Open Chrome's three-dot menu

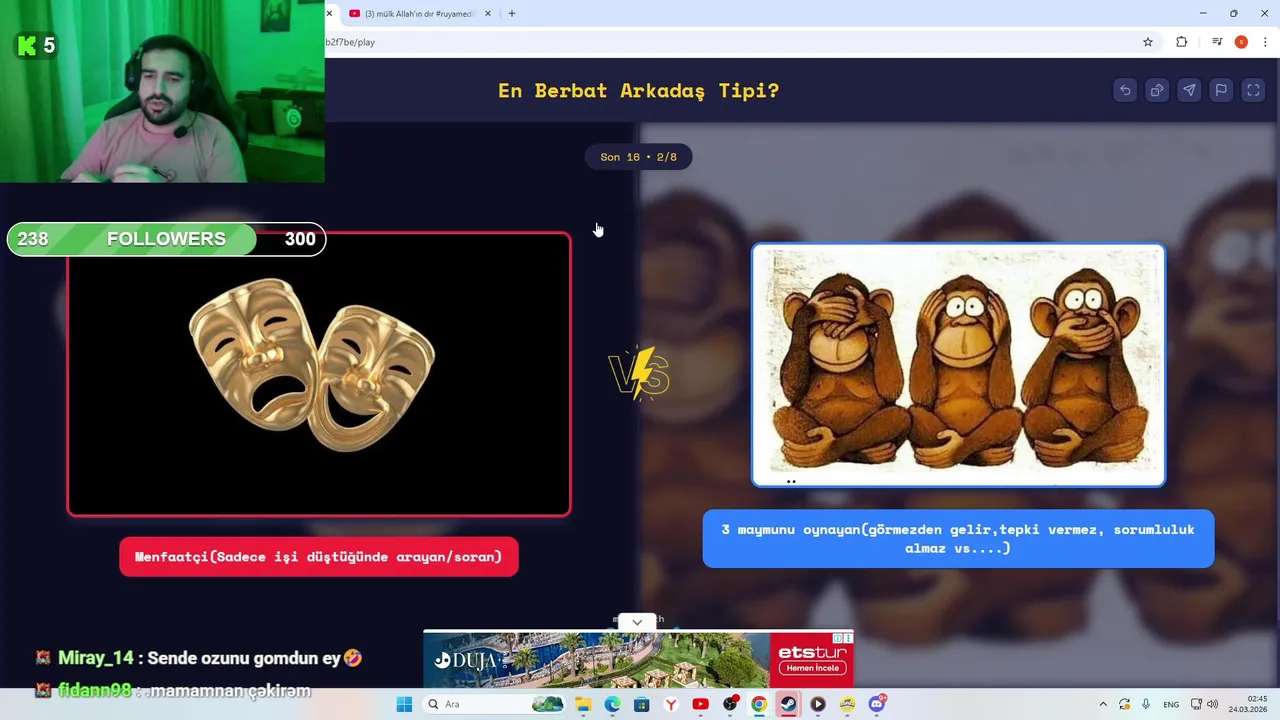click(1265, 42)
